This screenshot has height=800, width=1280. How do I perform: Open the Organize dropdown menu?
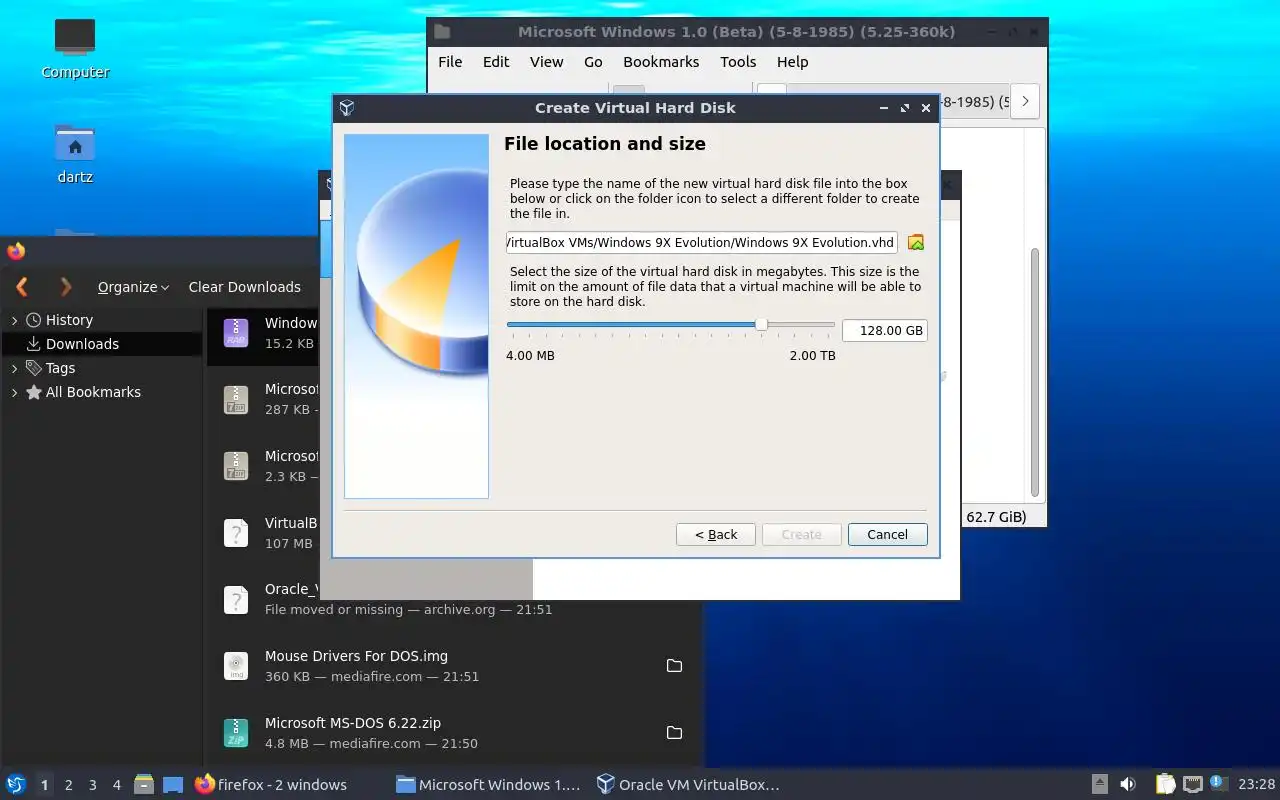pos(133,287)
